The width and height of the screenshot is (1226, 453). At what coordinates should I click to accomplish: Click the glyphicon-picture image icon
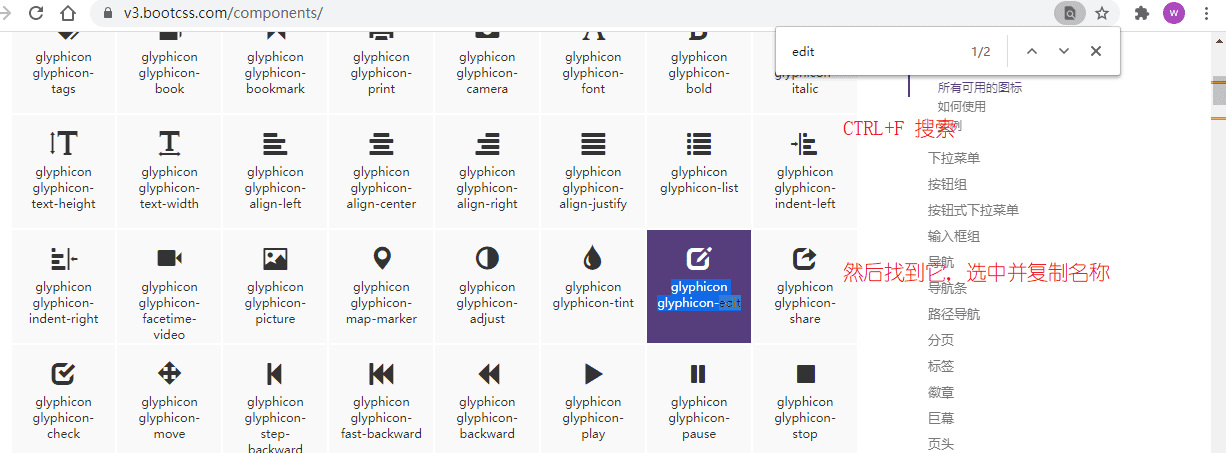(x=275, y=259)
